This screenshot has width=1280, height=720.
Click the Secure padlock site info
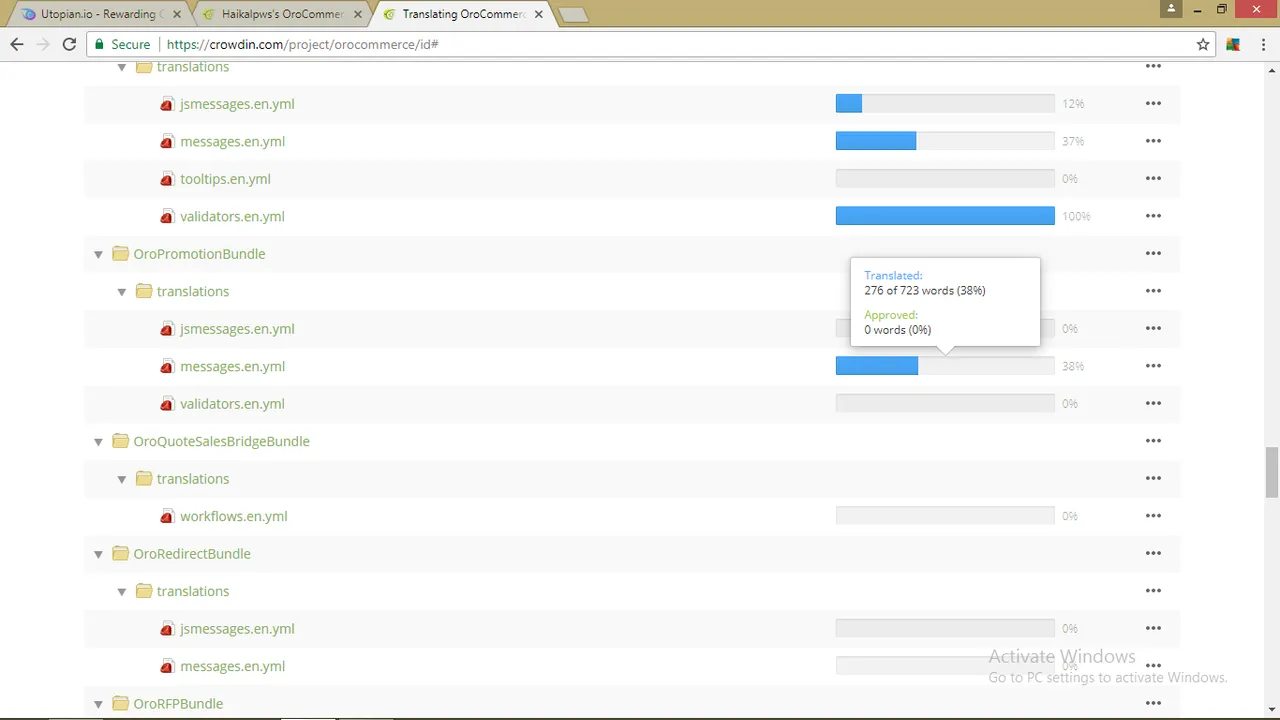coord(122,44)
